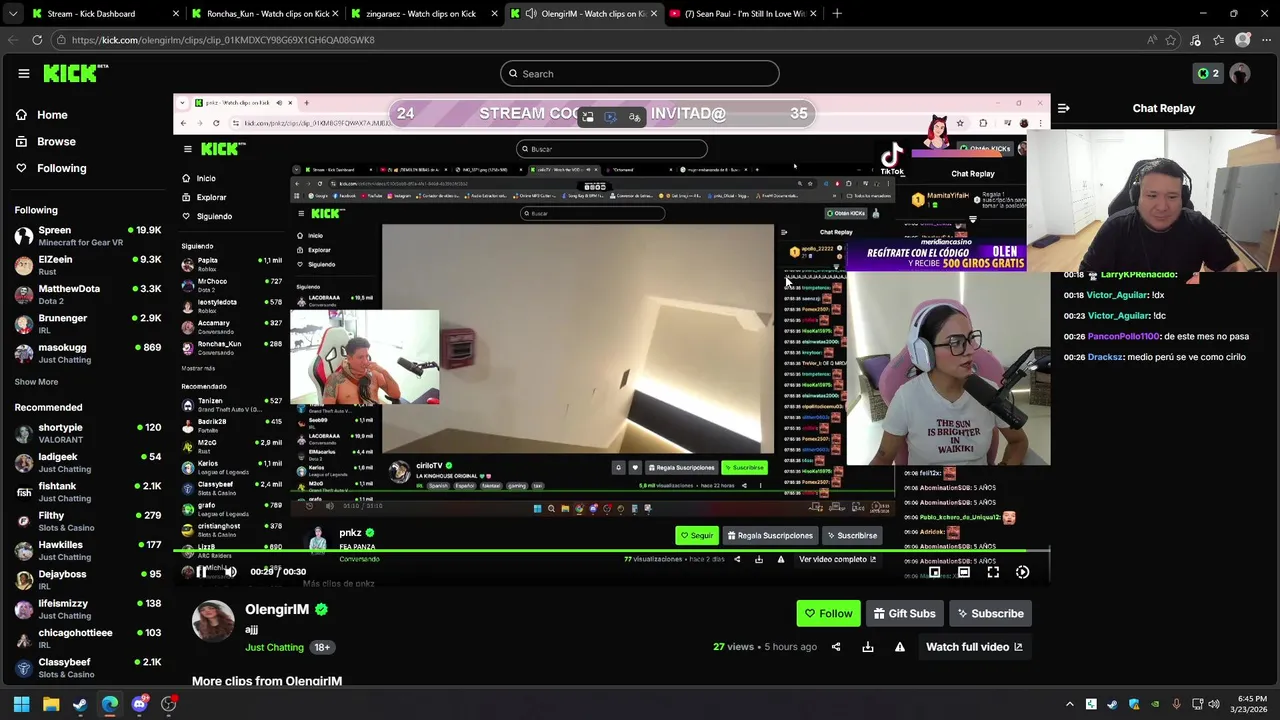Reload the current page
The image size is (1280, 720).
(37, 40)
